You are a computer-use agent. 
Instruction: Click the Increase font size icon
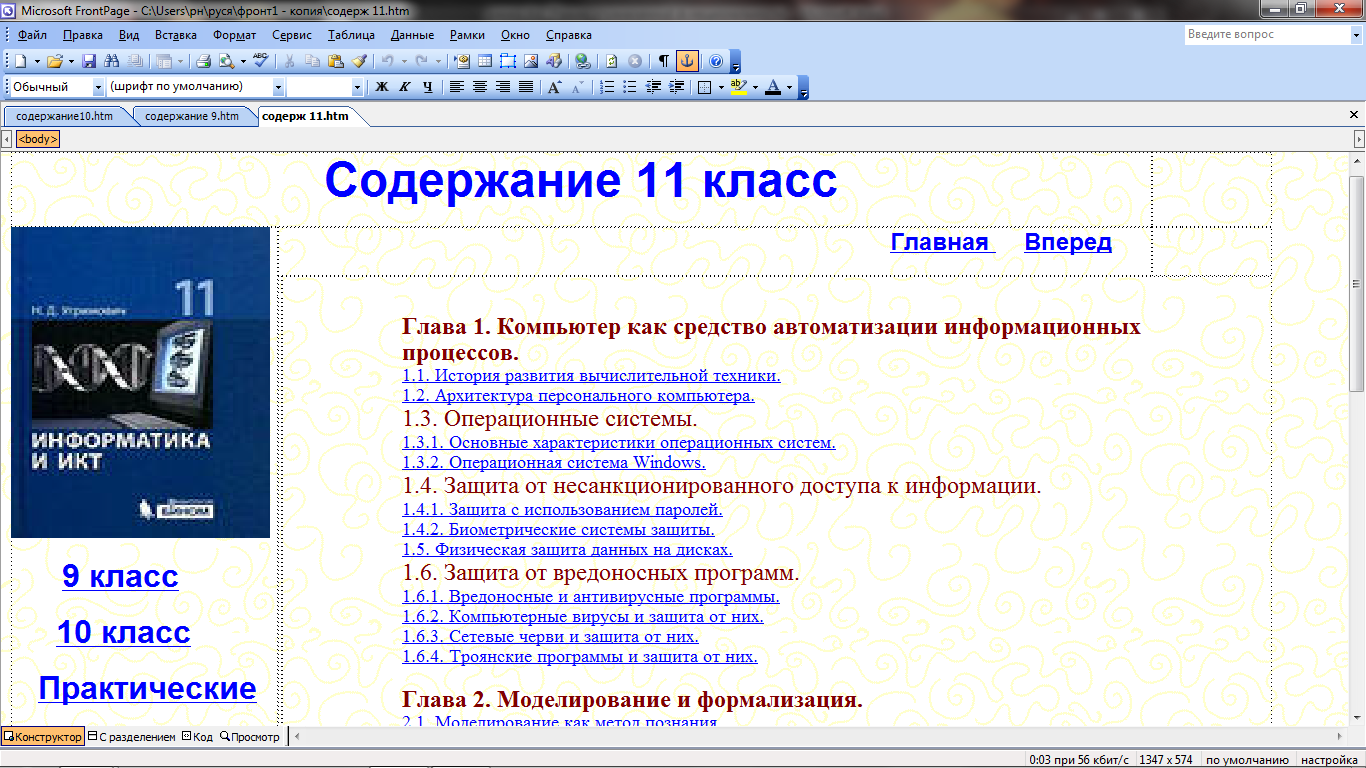[554, 87]
